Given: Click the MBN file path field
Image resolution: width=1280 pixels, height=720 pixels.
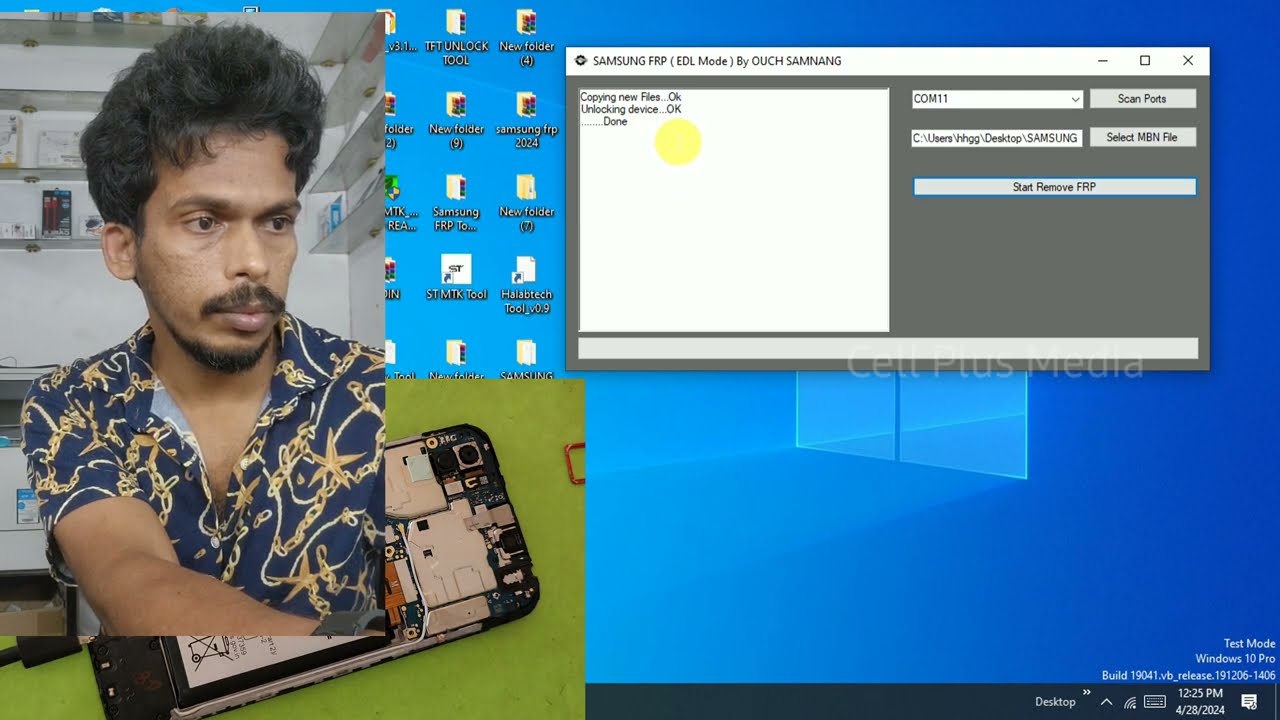Looking at the screenshot, I should [x=996, y=138].
